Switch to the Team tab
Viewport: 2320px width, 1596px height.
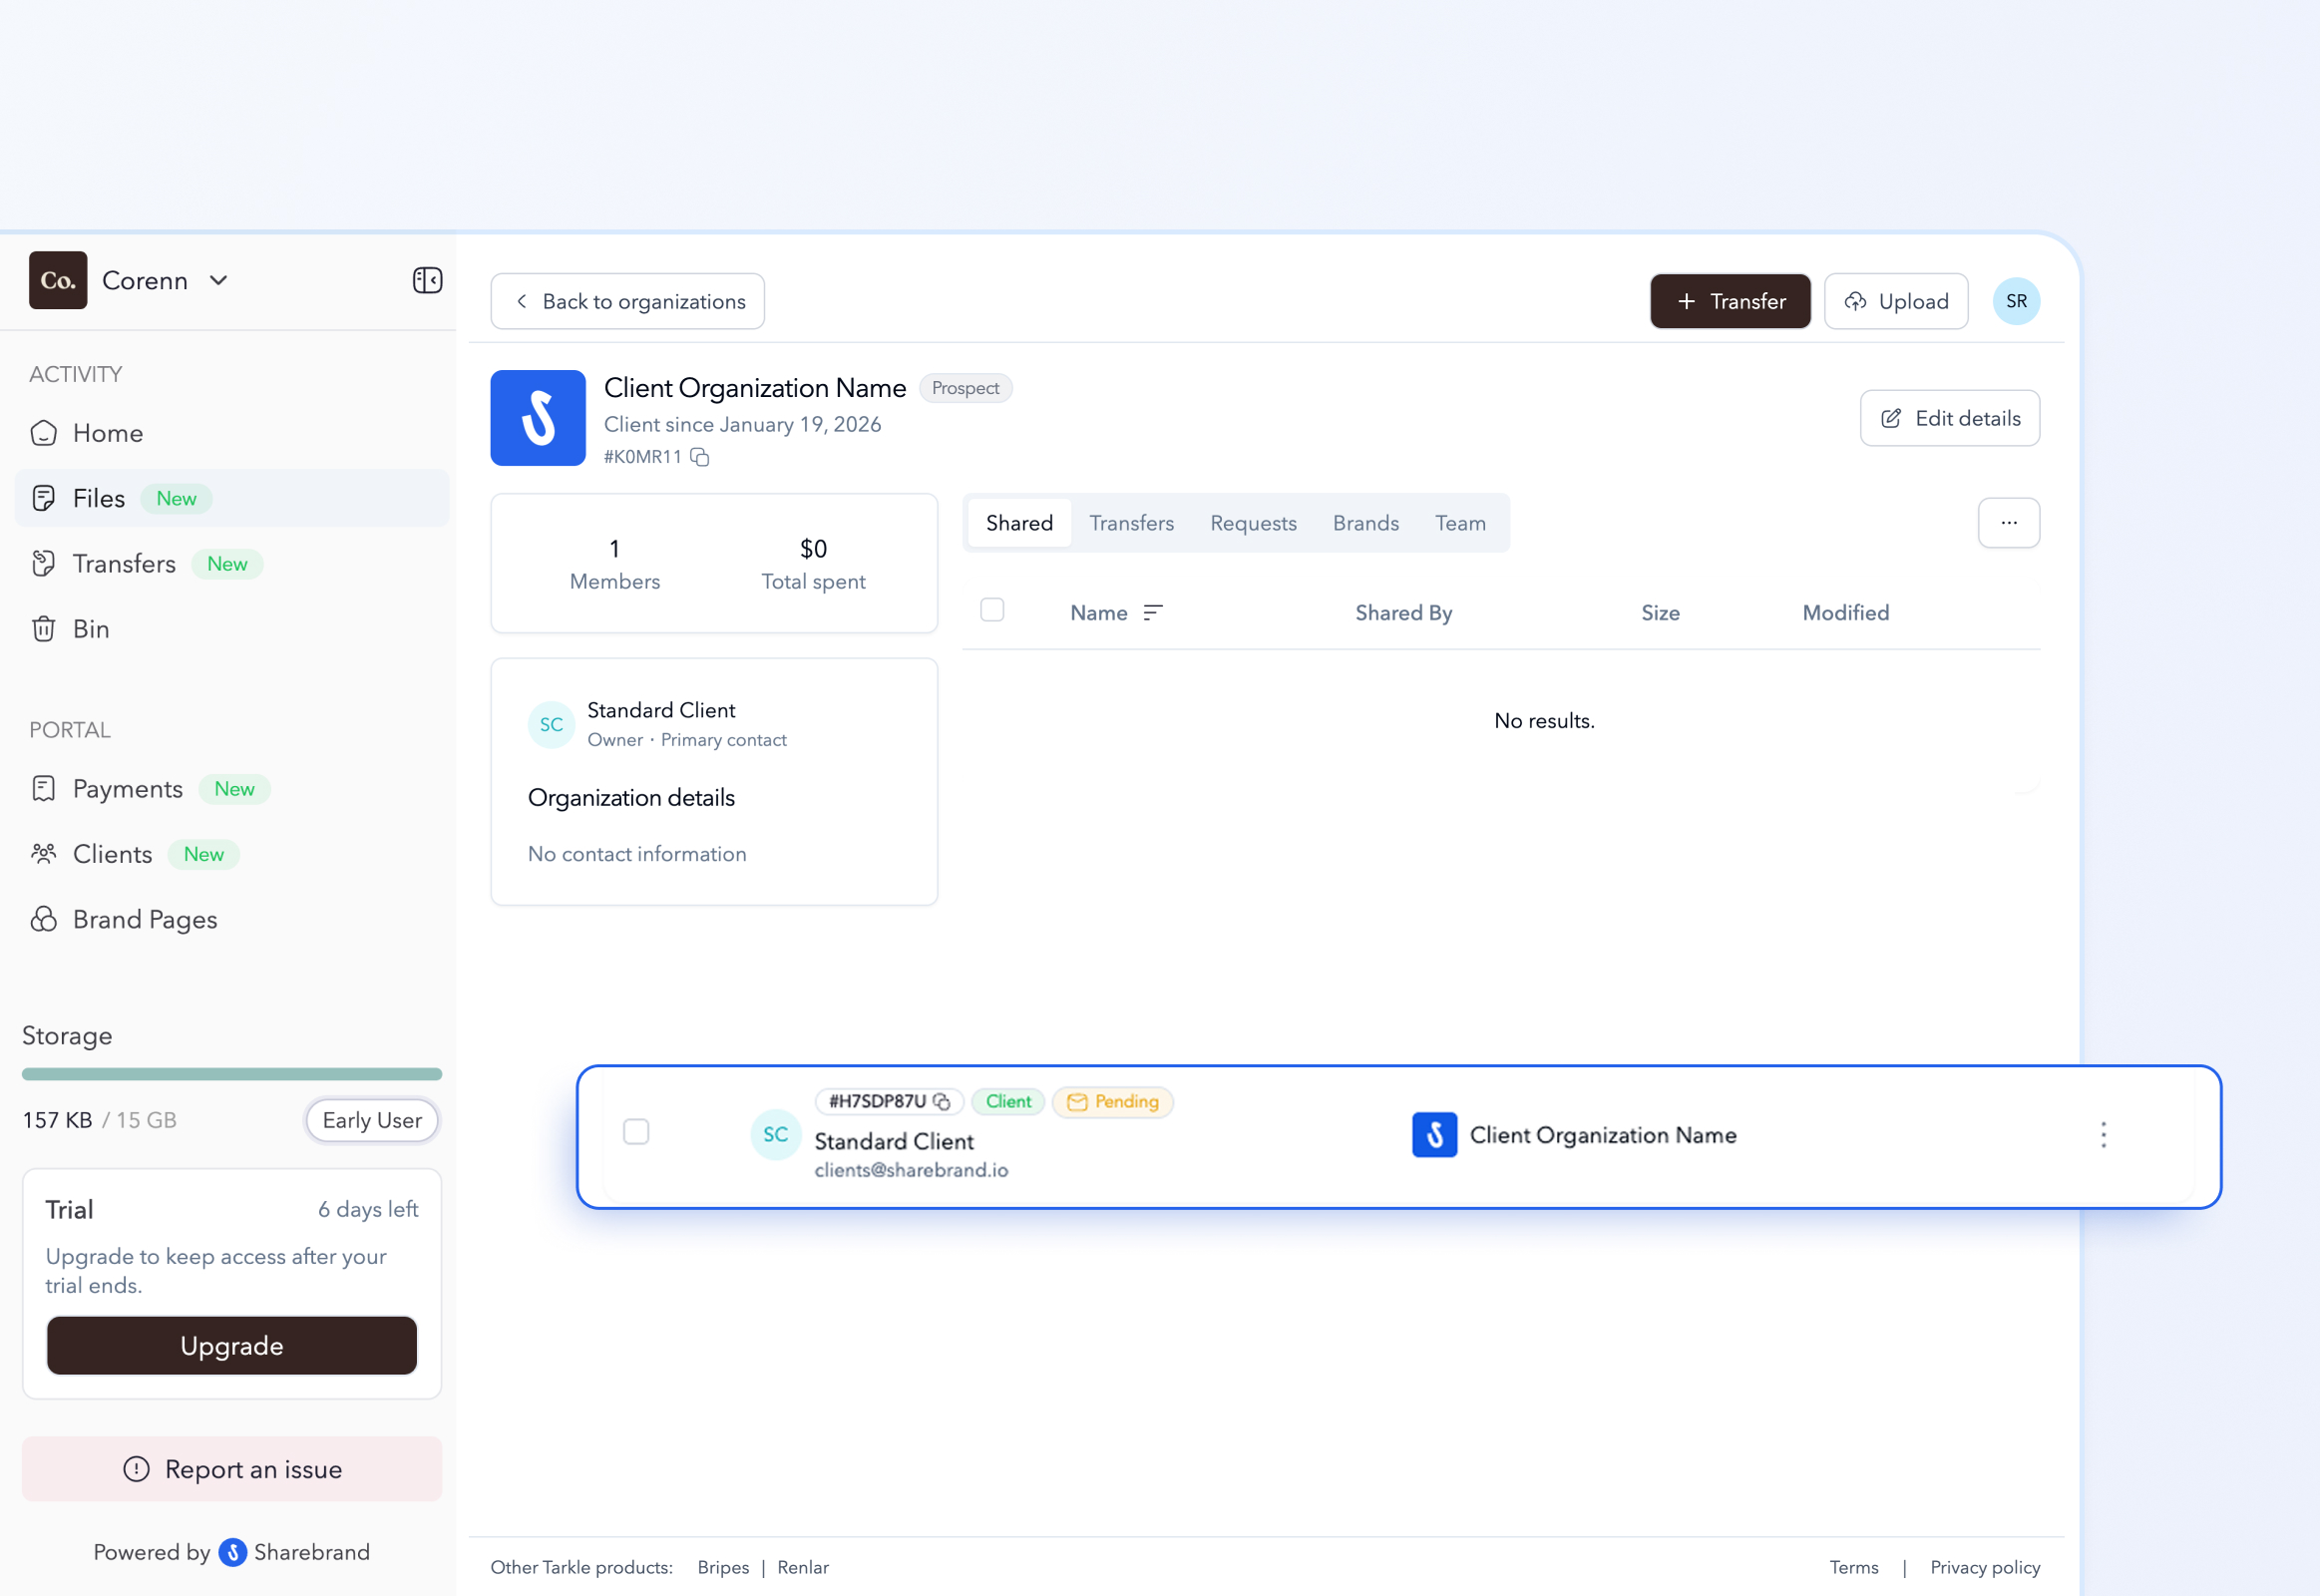pyautogui.click(x=1460, y=522)
